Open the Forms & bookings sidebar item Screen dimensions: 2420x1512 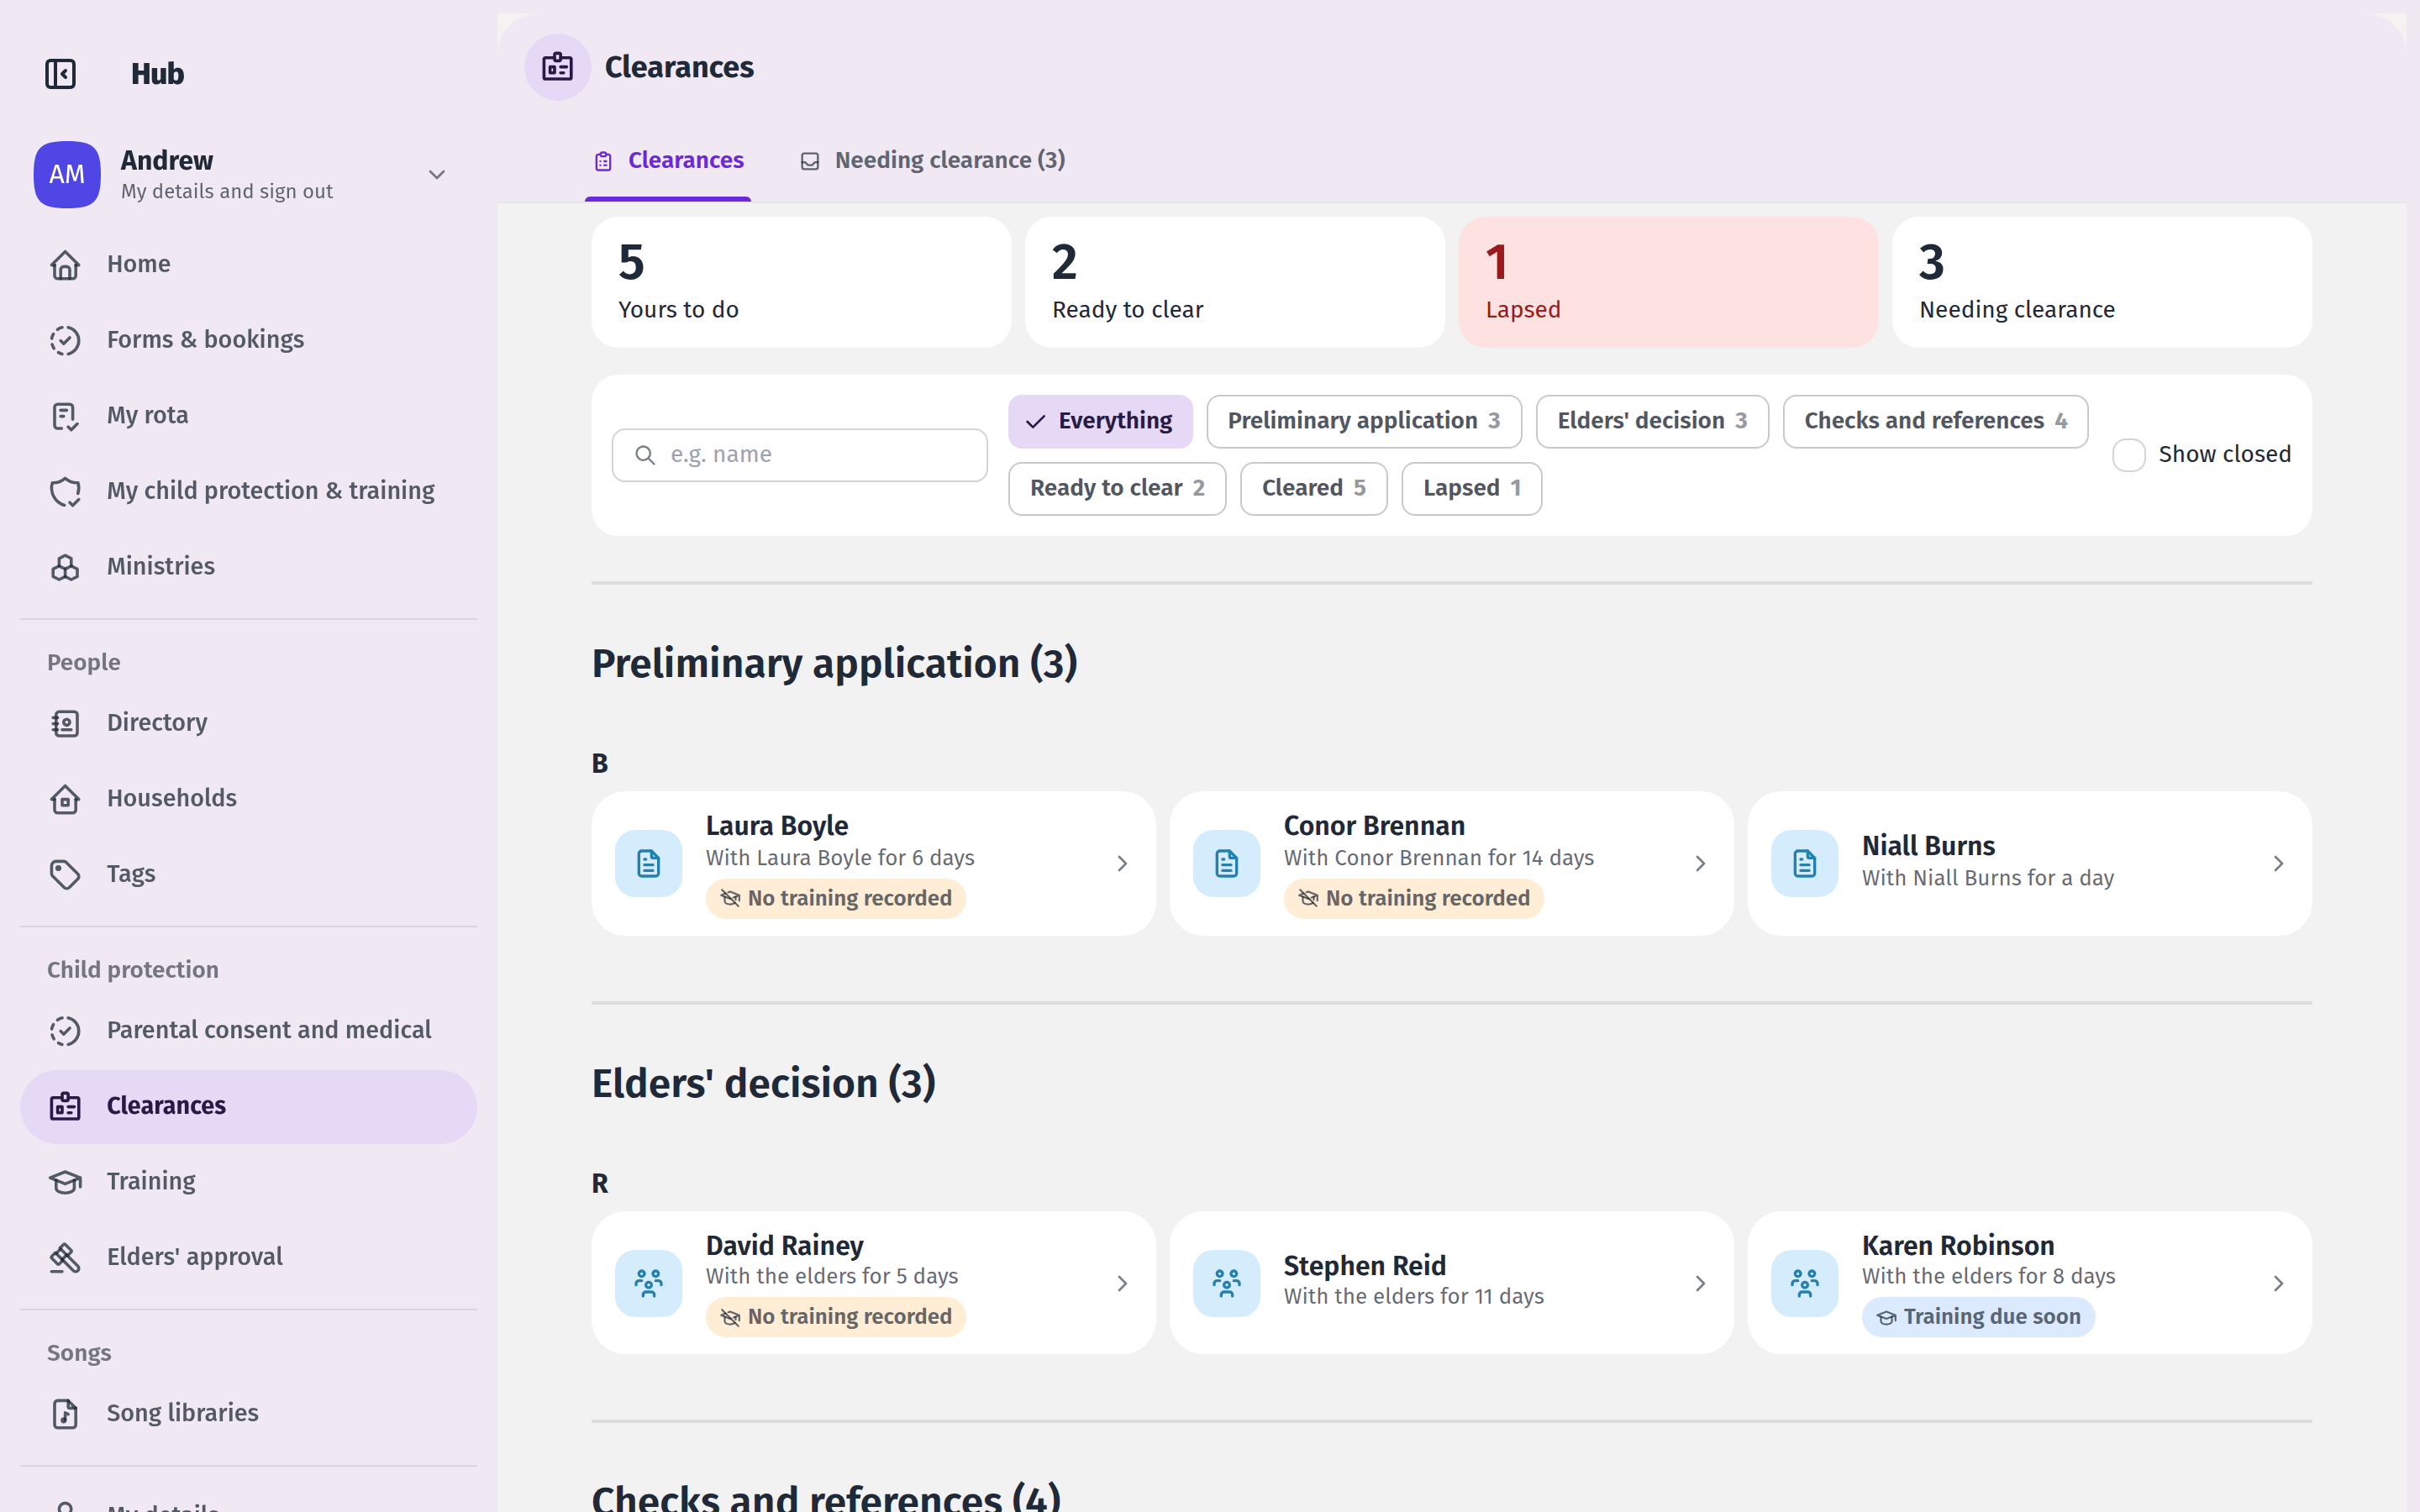pyautogui.click(x=248, y=340)
